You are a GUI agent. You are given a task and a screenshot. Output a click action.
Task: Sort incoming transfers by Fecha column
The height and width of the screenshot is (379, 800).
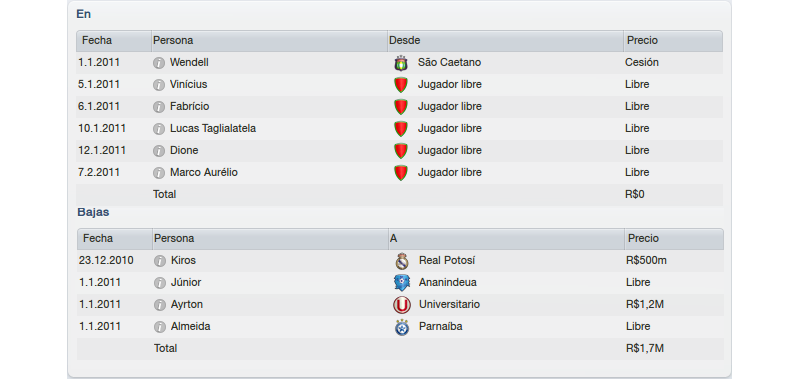coord(114,40)
